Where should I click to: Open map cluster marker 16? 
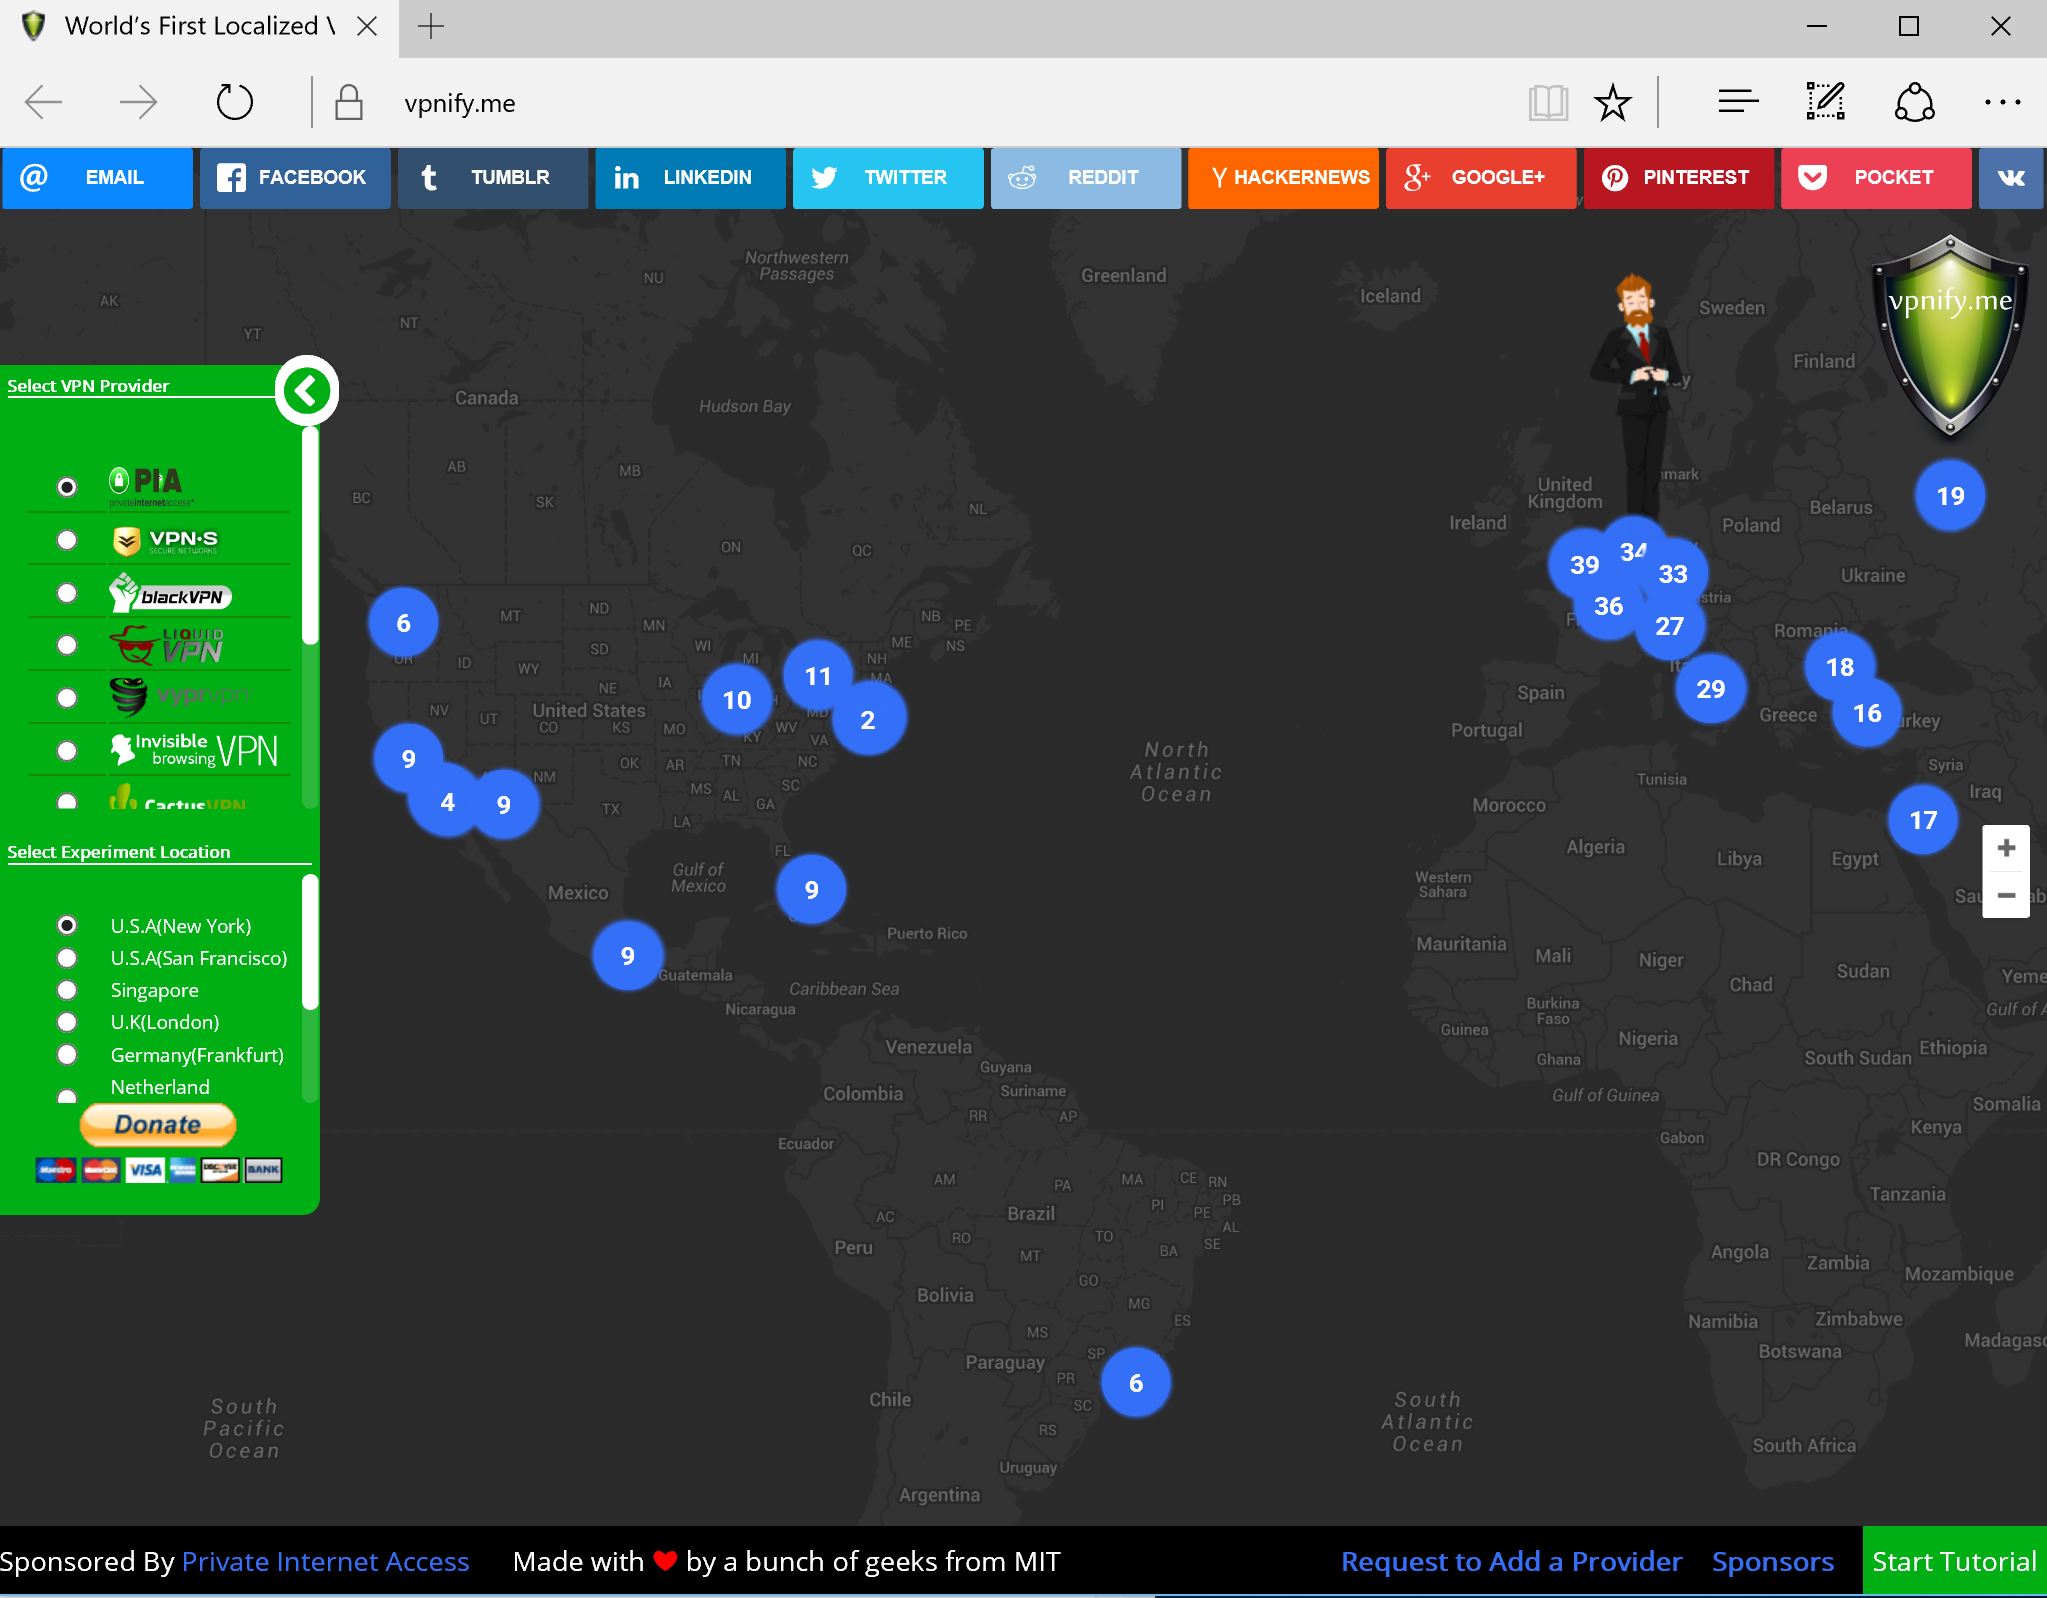coord(1867,713)
